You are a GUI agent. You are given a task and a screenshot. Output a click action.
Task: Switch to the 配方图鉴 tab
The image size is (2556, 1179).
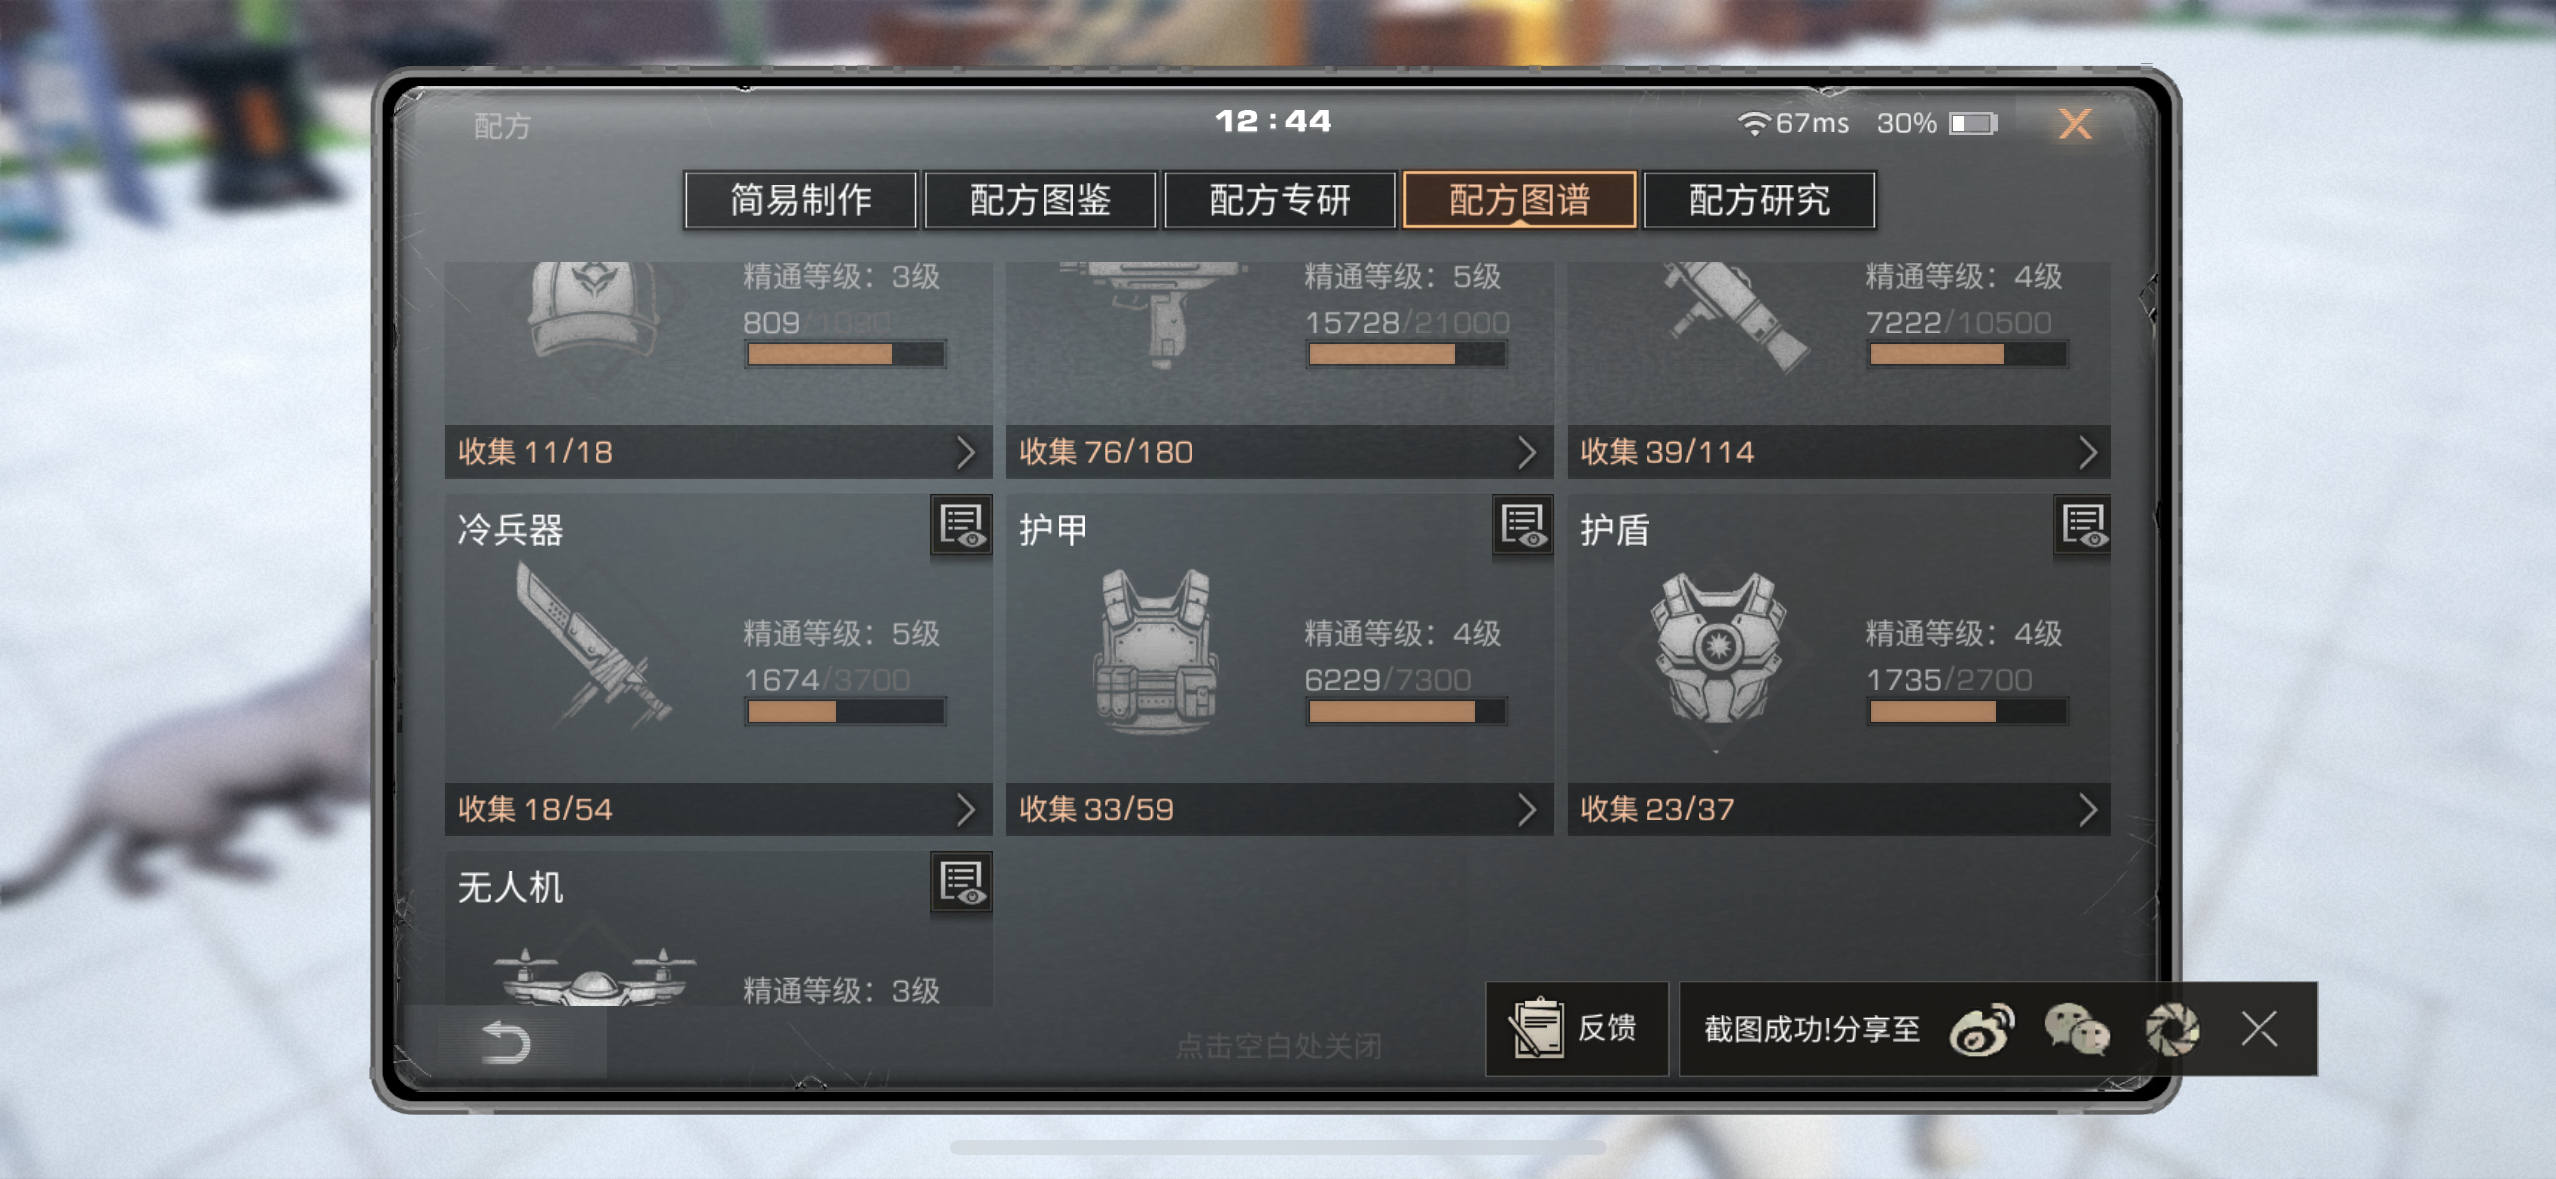click(x=1040, y=200)
